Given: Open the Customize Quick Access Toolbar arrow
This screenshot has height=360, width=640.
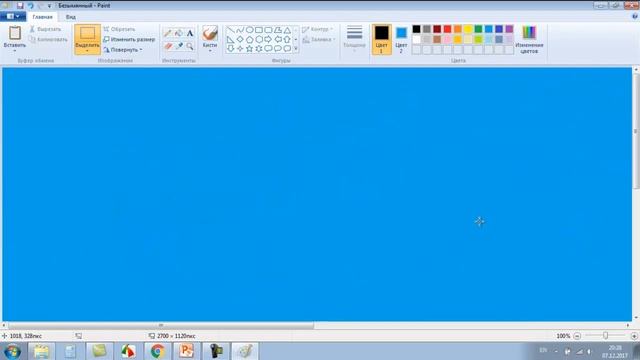Looking at the screenshot, I should [49, 6].
